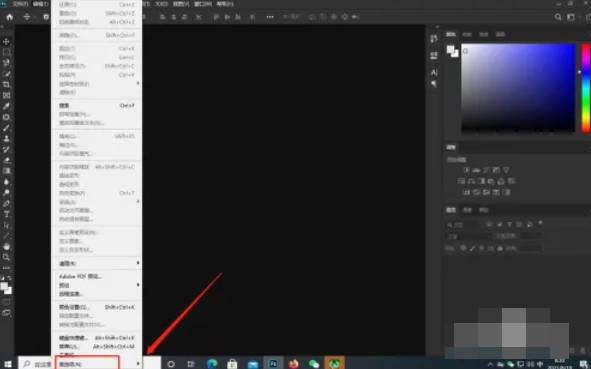Swap foreground and background colors
This screenshot has height=369, width=591.
9,278
